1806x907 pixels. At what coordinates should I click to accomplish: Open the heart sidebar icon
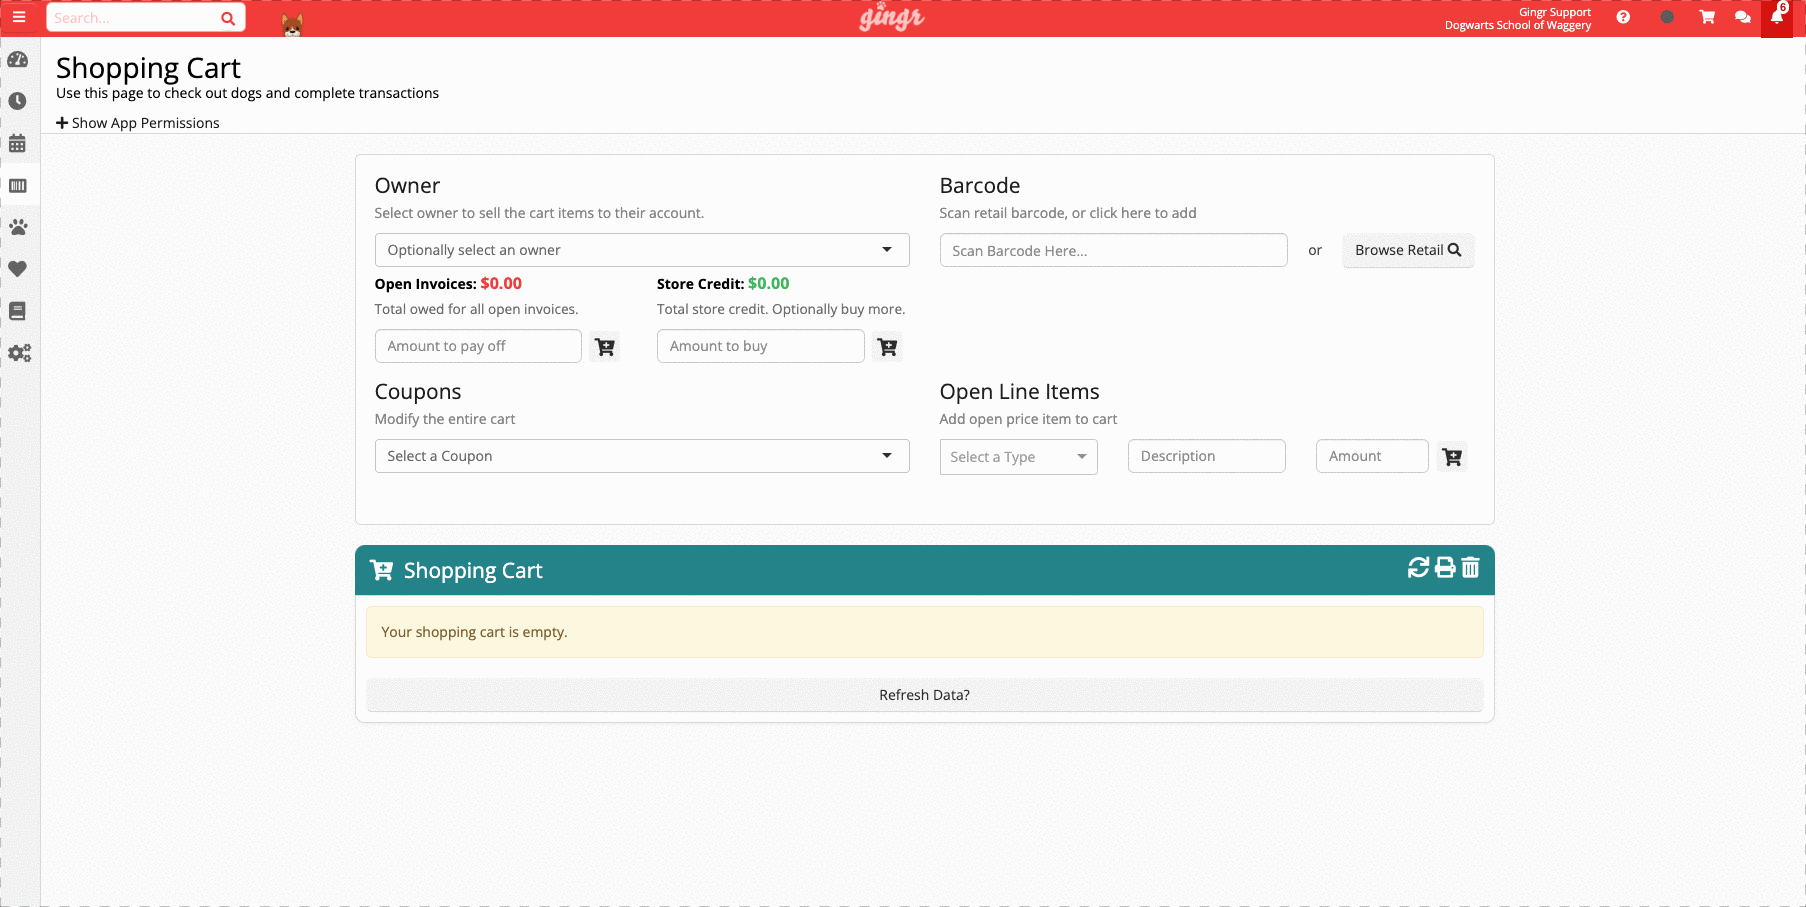click(x=18, y=269)
